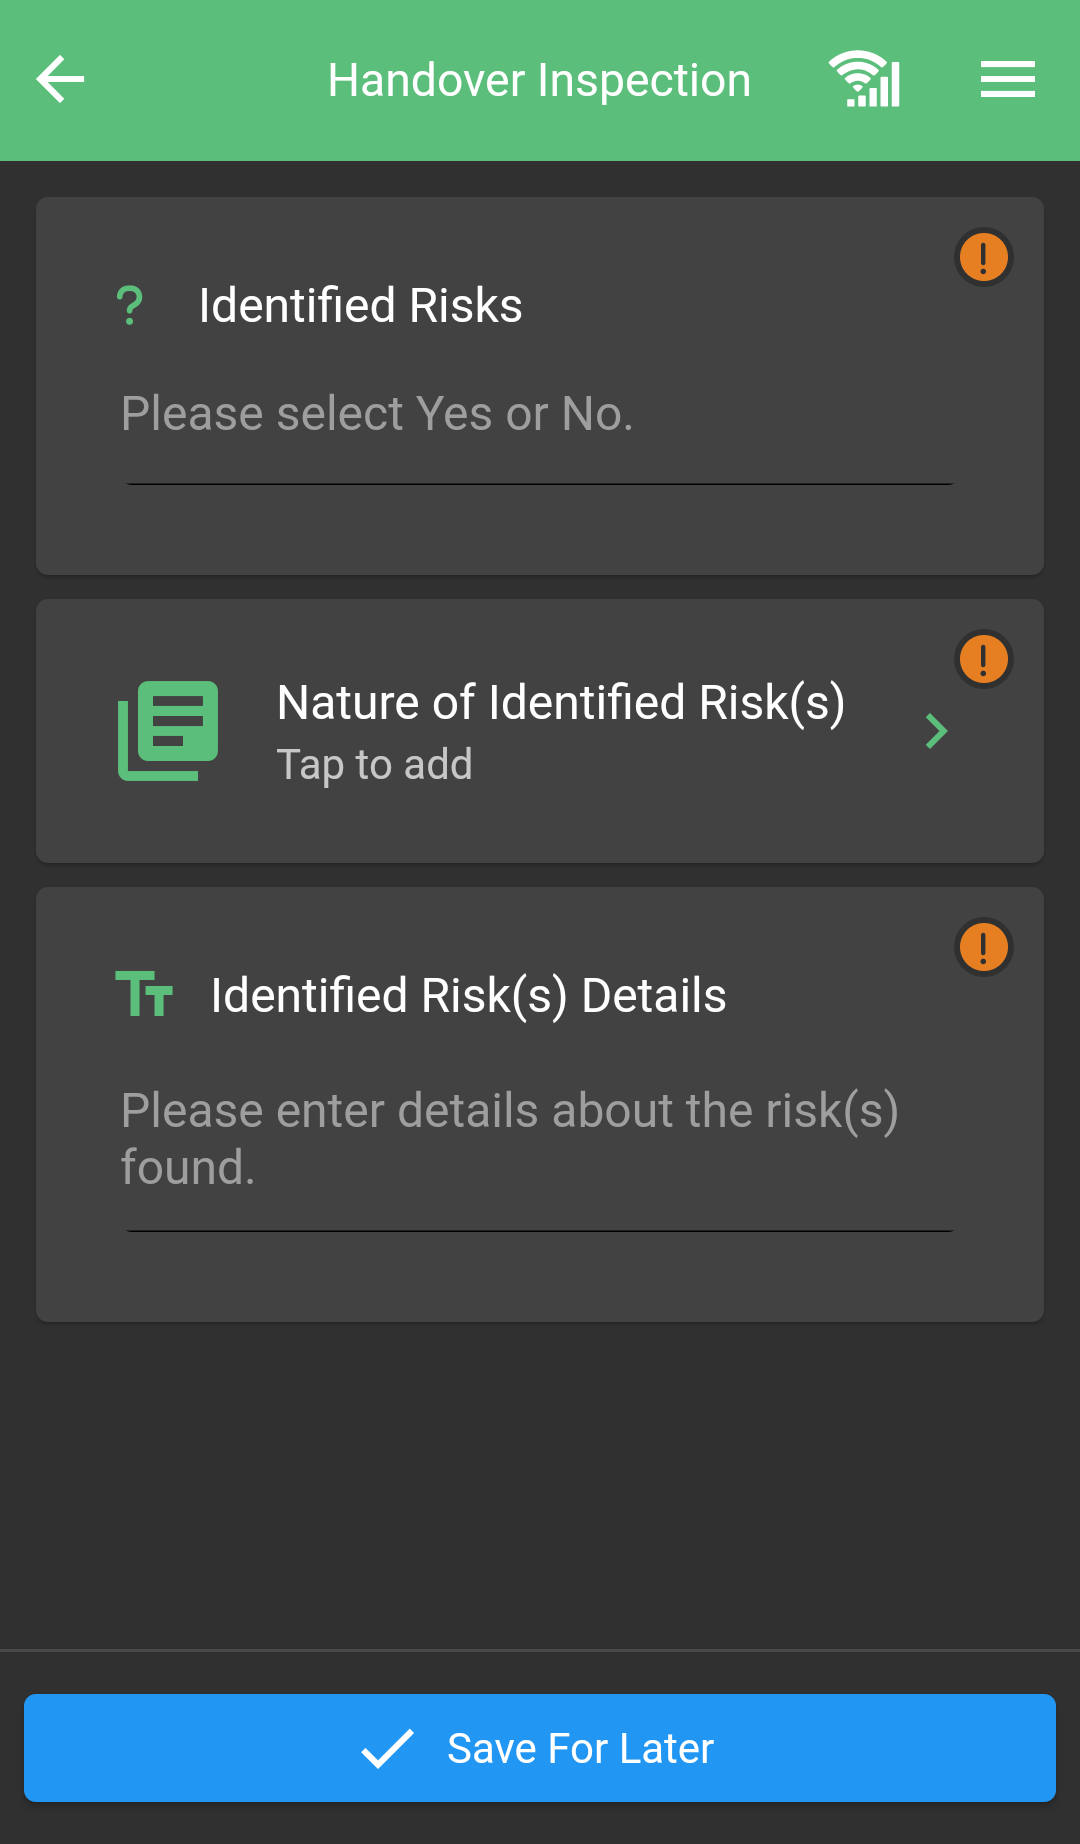Viewport: 1080px width, 1844px height.
Task: Select the Identified Risk(s) Details label
Action: click(x=469, y=996)
